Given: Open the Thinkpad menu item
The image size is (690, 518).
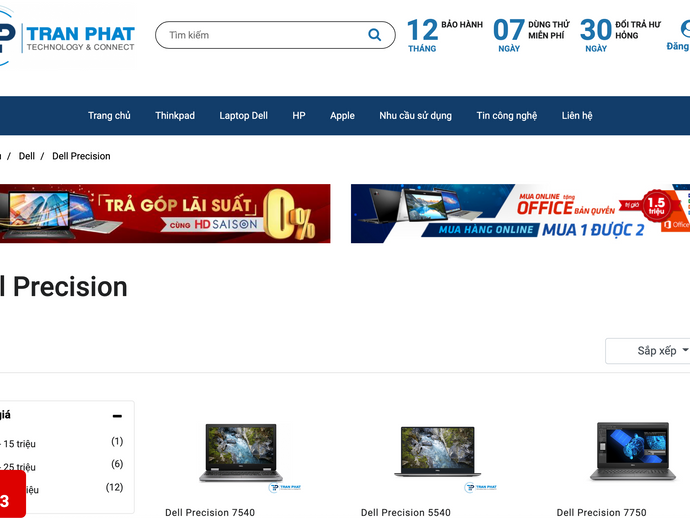Looking at the screenshot, I should coord(175,115).
